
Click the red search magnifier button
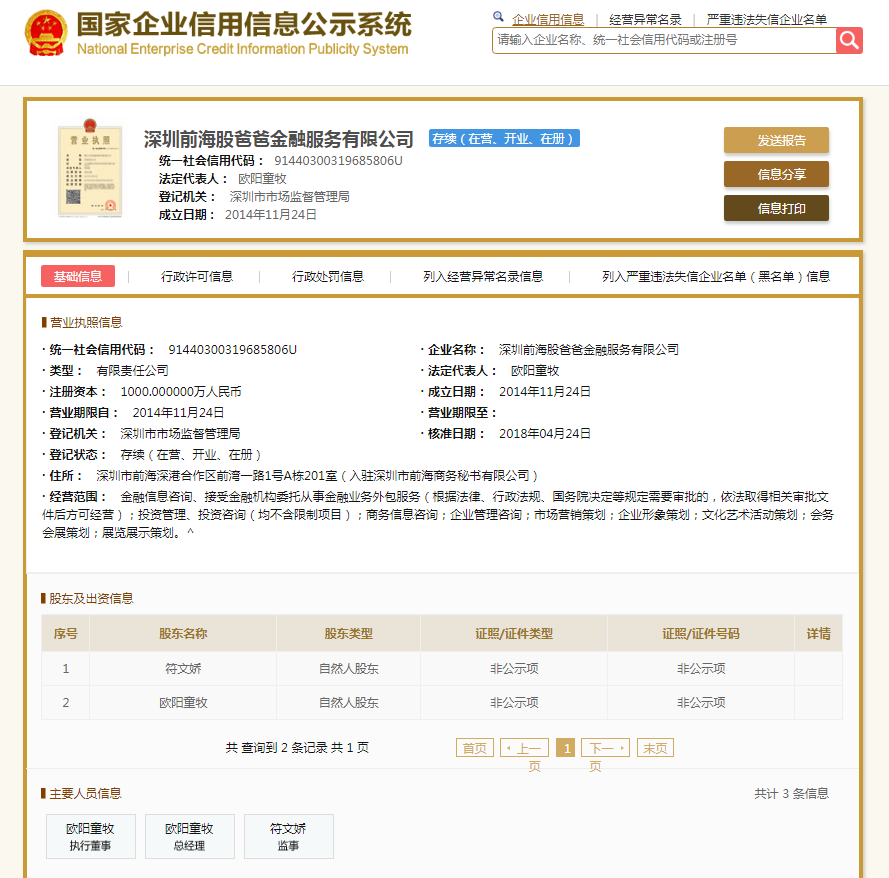849,40
